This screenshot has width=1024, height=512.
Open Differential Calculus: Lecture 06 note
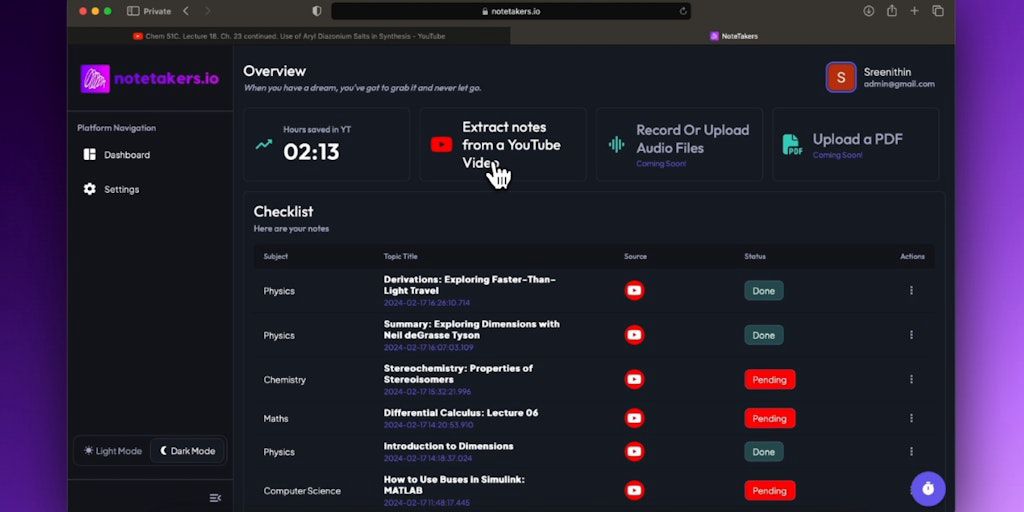coord(461,413)
